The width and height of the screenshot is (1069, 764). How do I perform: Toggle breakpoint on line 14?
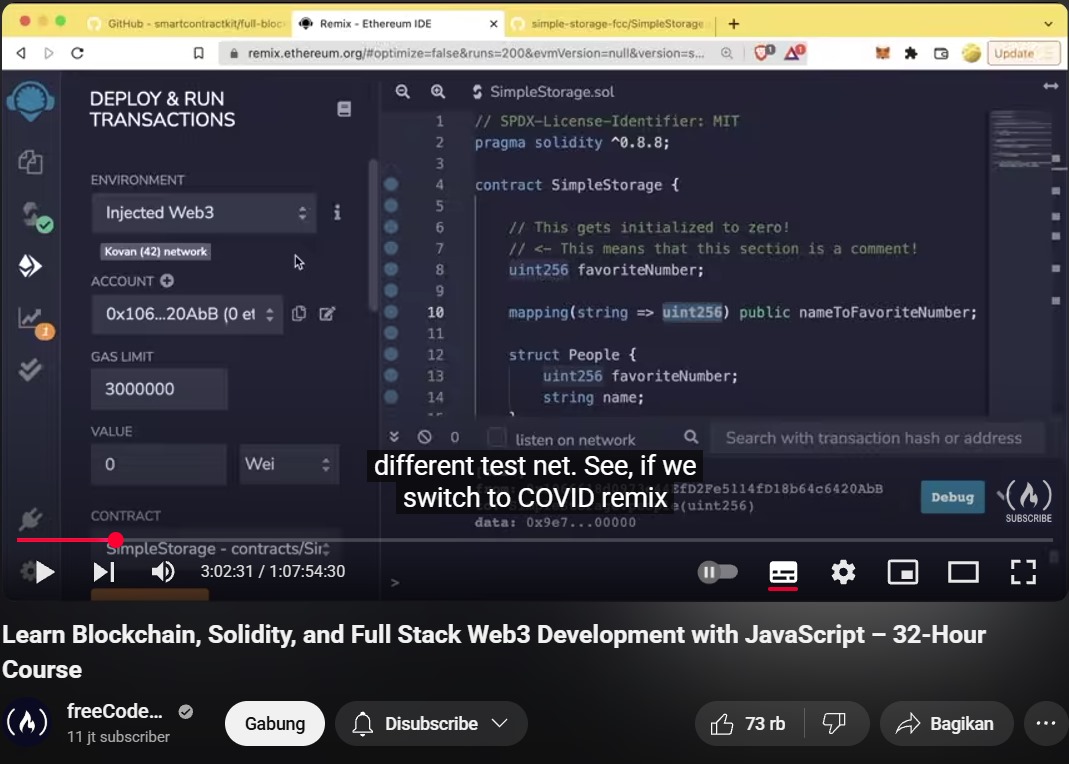pyautogui.click(x=391, y=397)
